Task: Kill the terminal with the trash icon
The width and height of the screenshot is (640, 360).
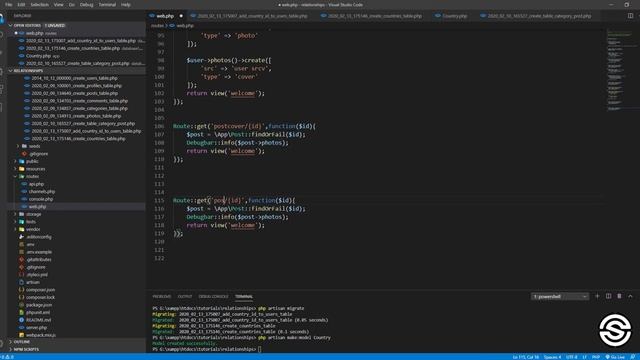Action: tap(619, 296)
